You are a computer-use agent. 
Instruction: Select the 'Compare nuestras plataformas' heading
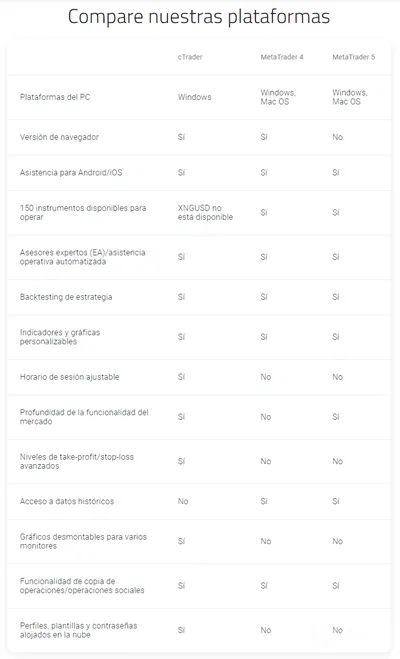click(199, 17)
